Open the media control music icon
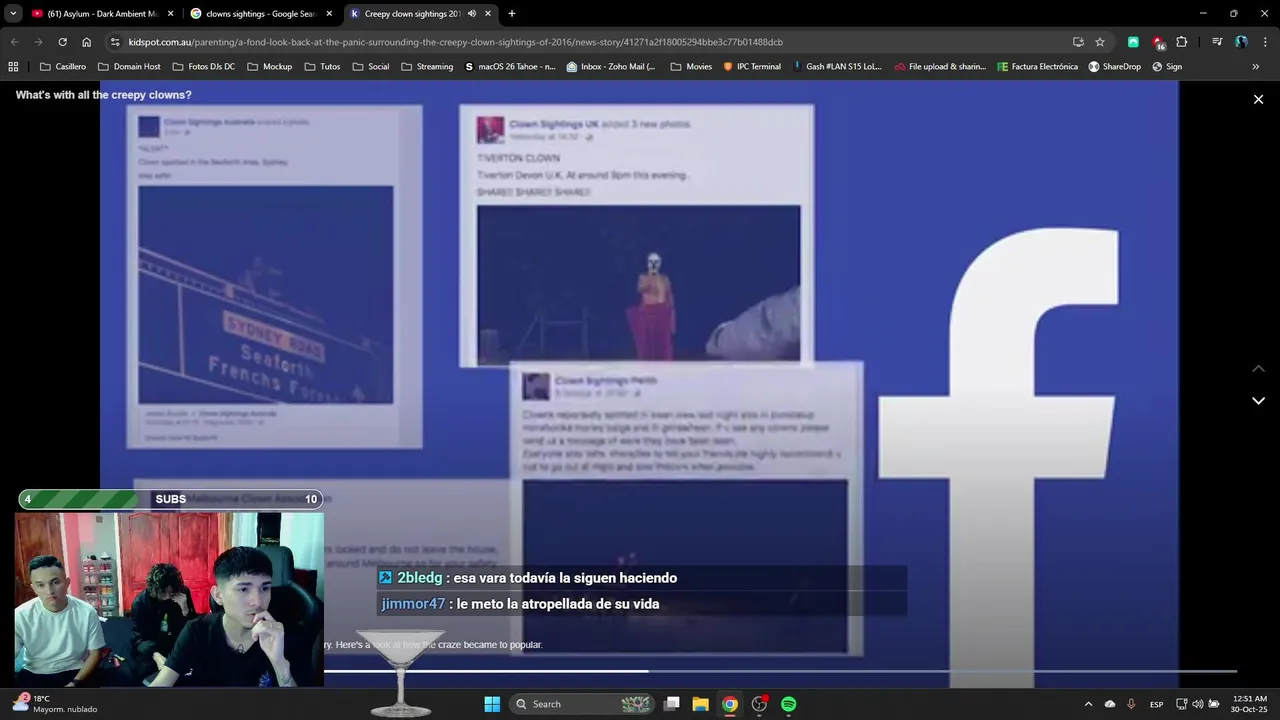 click(x=1217, y=42)
